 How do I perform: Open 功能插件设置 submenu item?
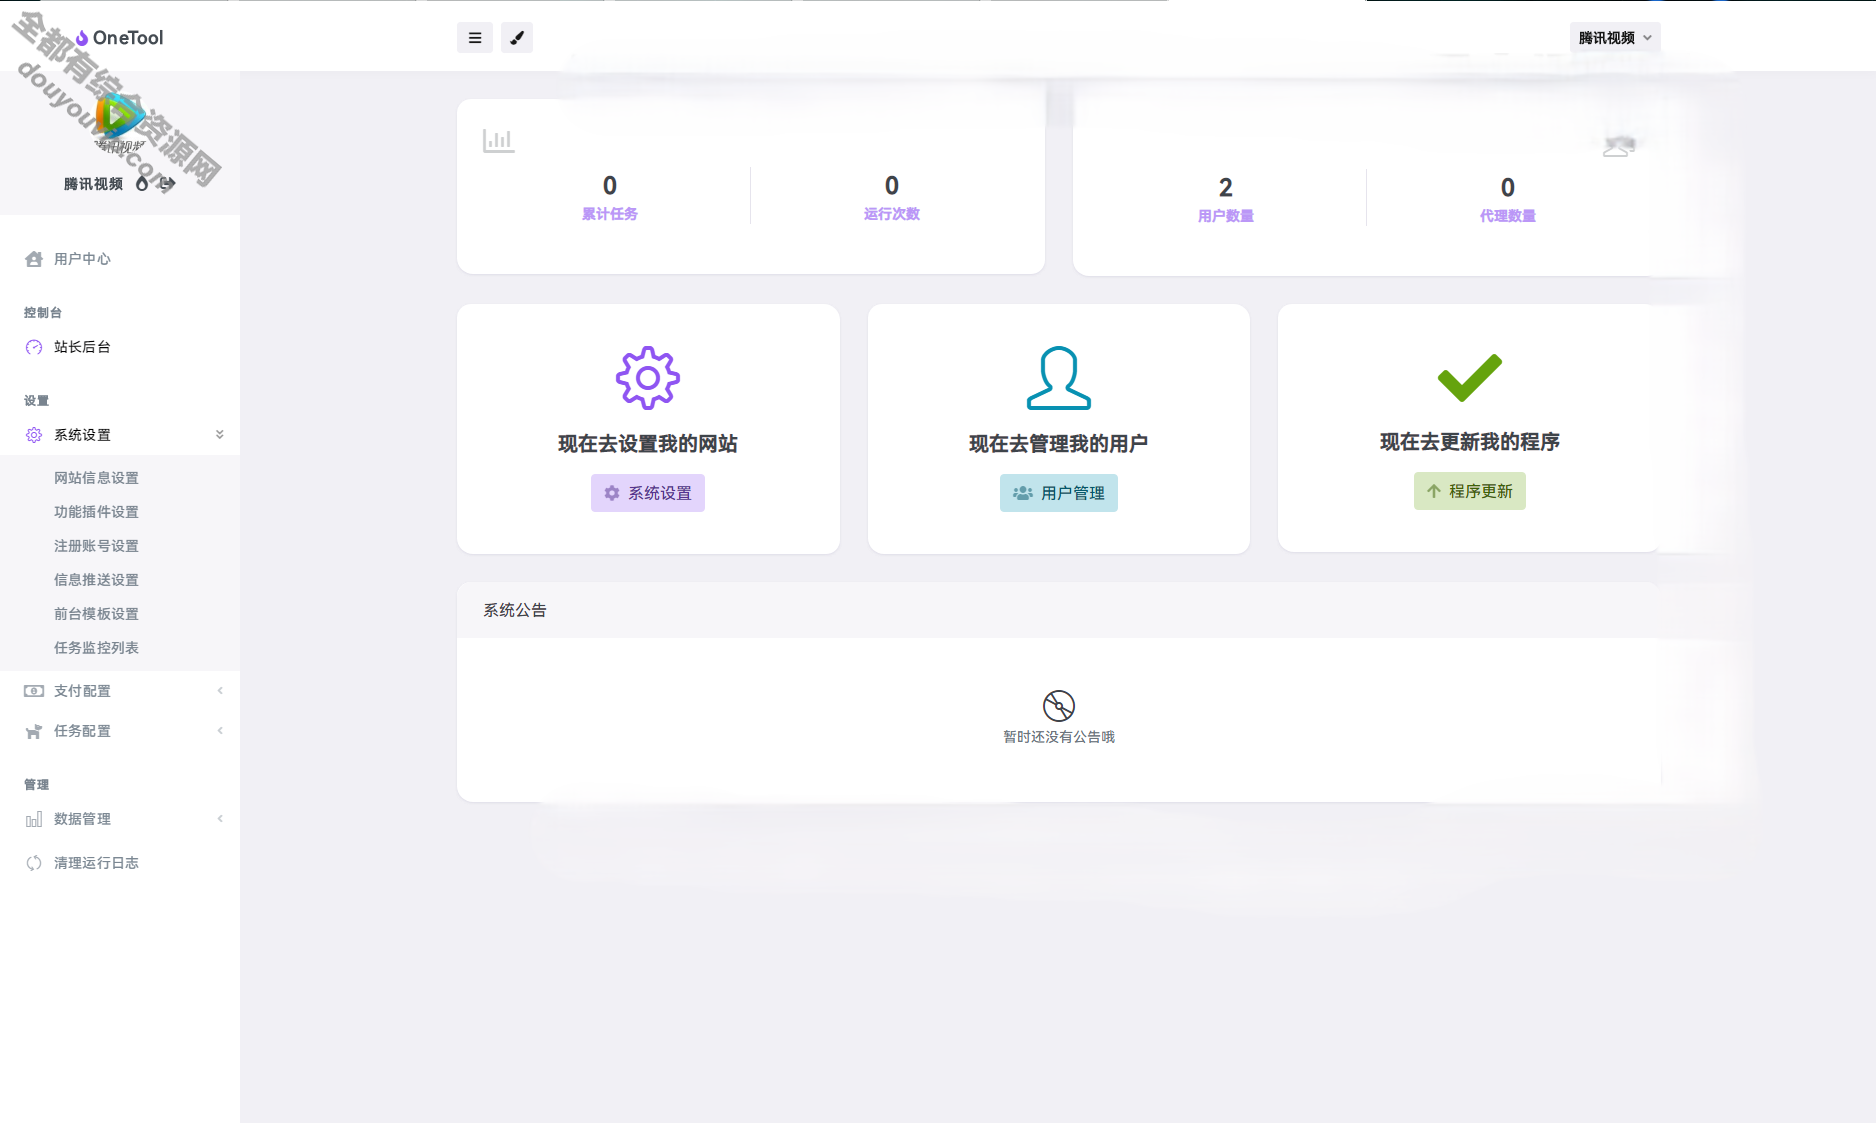pos(96,512)
